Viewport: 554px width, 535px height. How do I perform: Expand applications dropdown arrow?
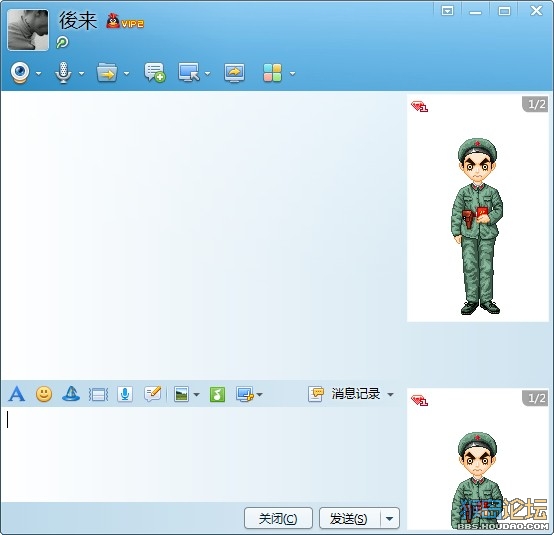(293, 74)
